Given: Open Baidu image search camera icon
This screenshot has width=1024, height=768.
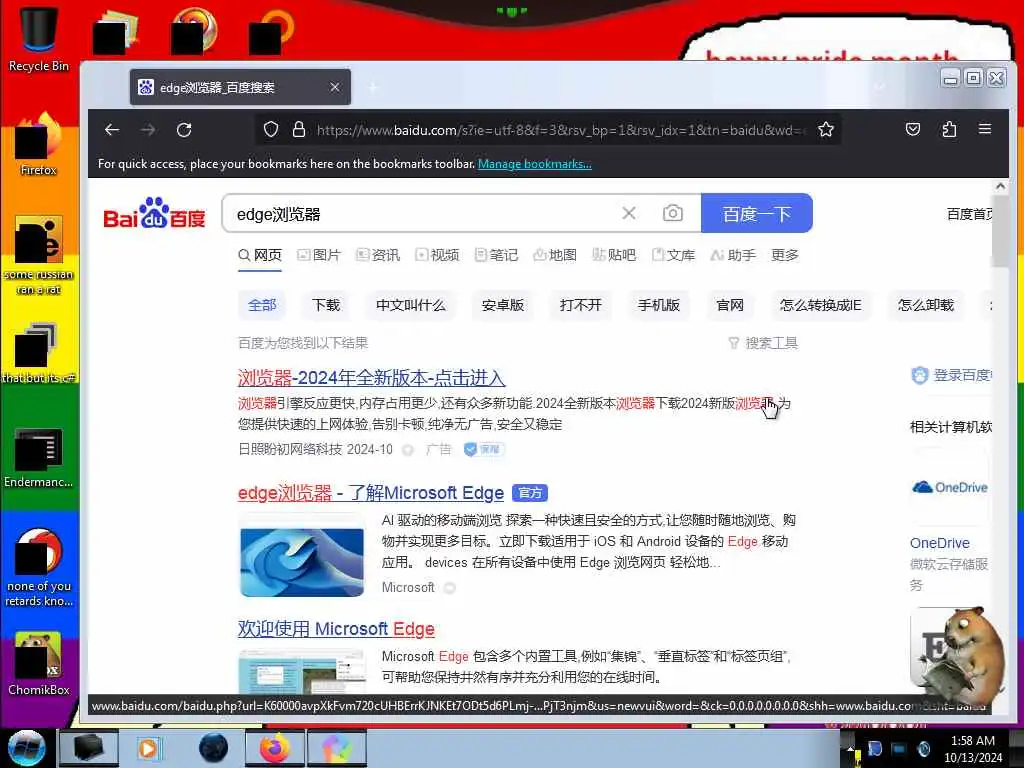Looking at the screenshot, I should click(673, 214).
